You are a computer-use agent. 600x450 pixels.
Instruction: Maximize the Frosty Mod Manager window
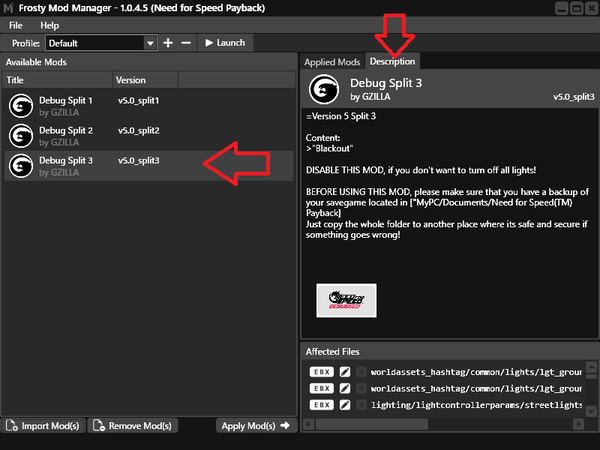pos(576,8)
